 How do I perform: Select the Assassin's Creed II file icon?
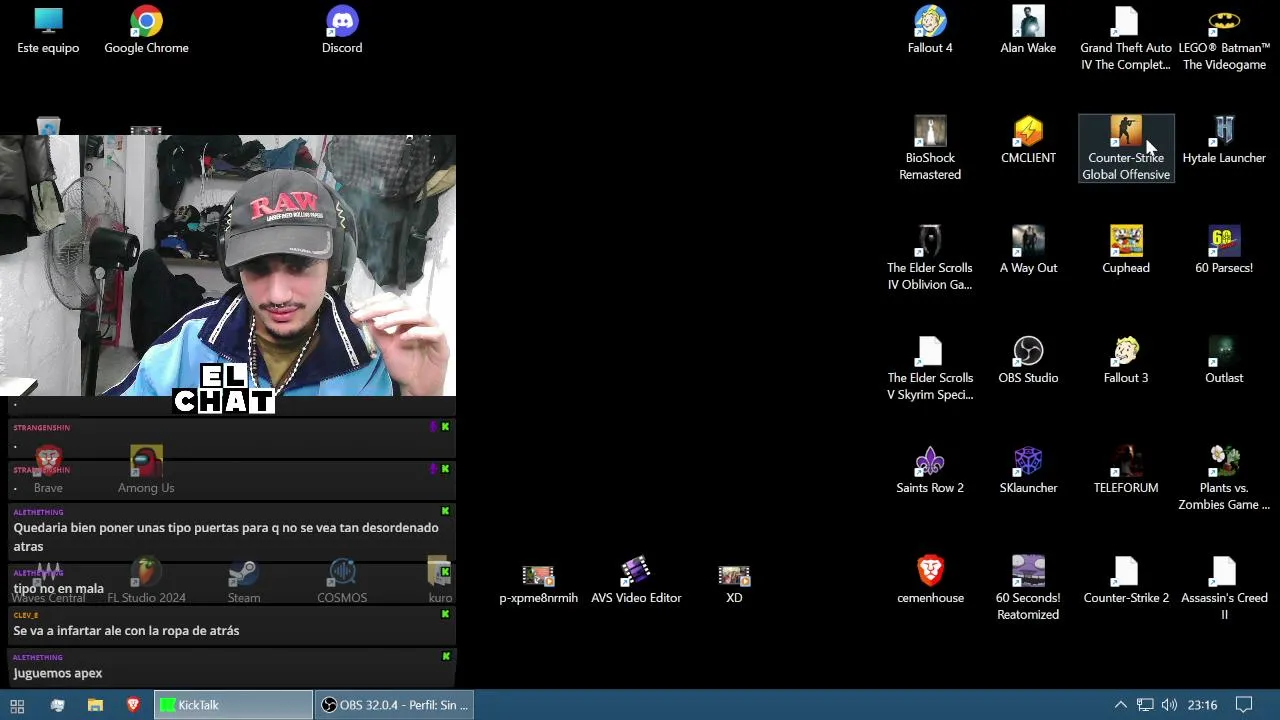pos(1224,589)
